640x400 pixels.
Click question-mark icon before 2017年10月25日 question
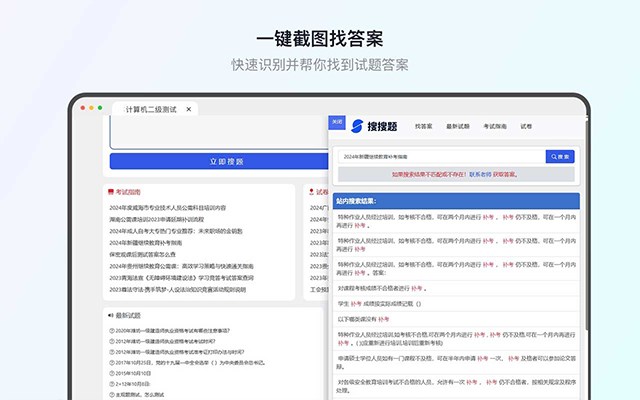[112, 362]
